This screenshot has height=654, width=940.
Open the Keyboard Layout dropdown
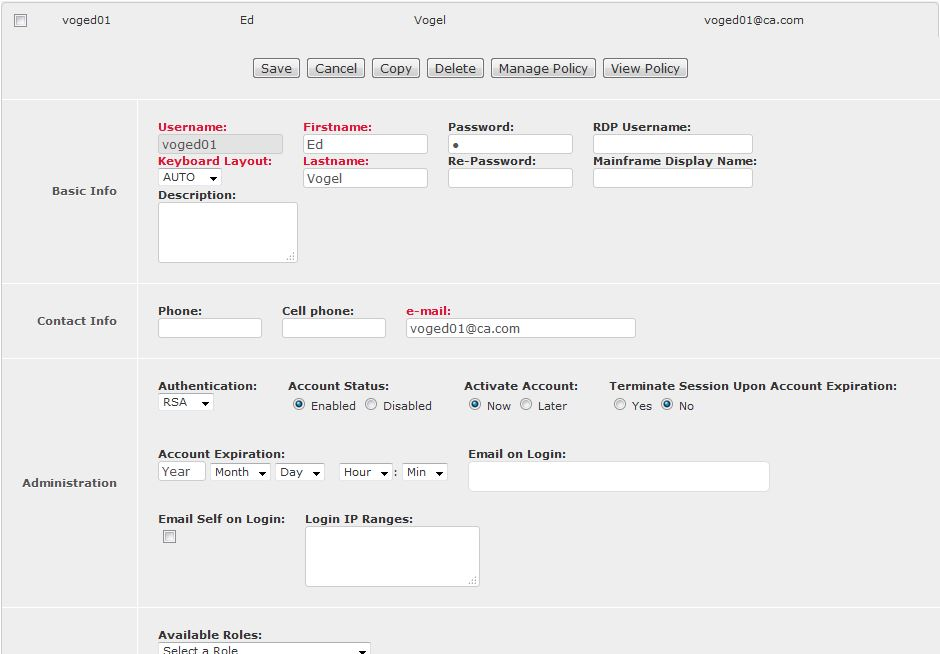tap(190, 177)
